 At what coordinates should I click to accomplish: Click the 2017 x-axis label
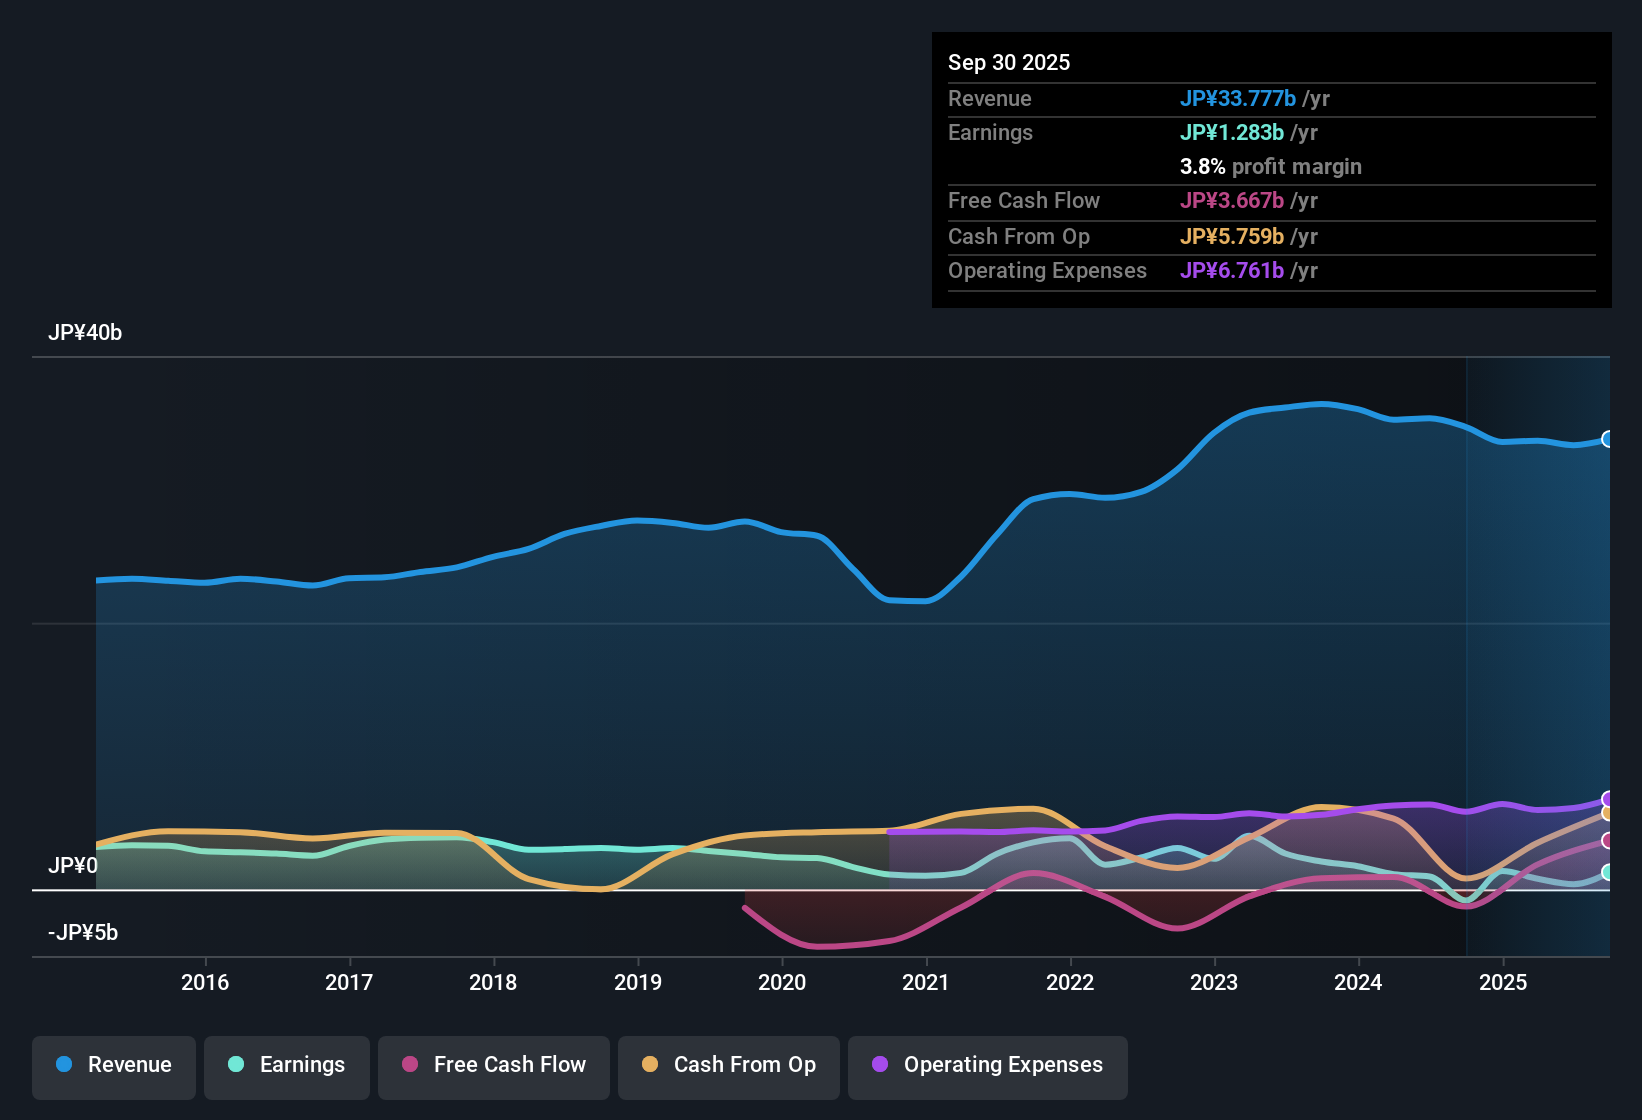[x=349, y=982]
